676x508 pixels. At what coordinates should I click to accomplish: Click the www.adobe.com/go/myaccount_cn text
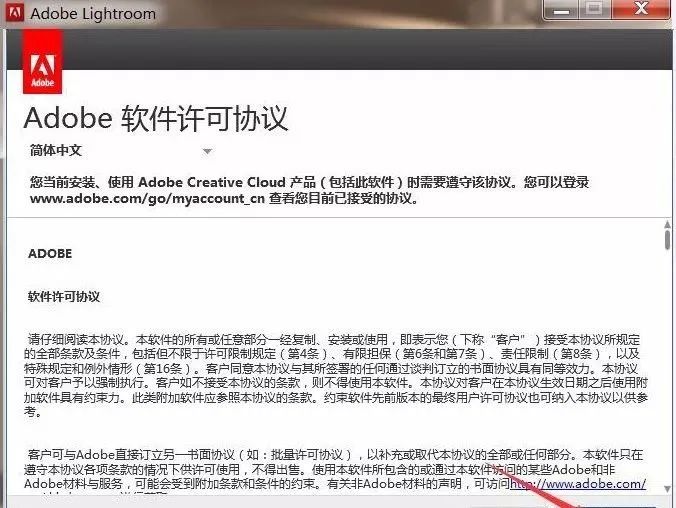point(147,199)
